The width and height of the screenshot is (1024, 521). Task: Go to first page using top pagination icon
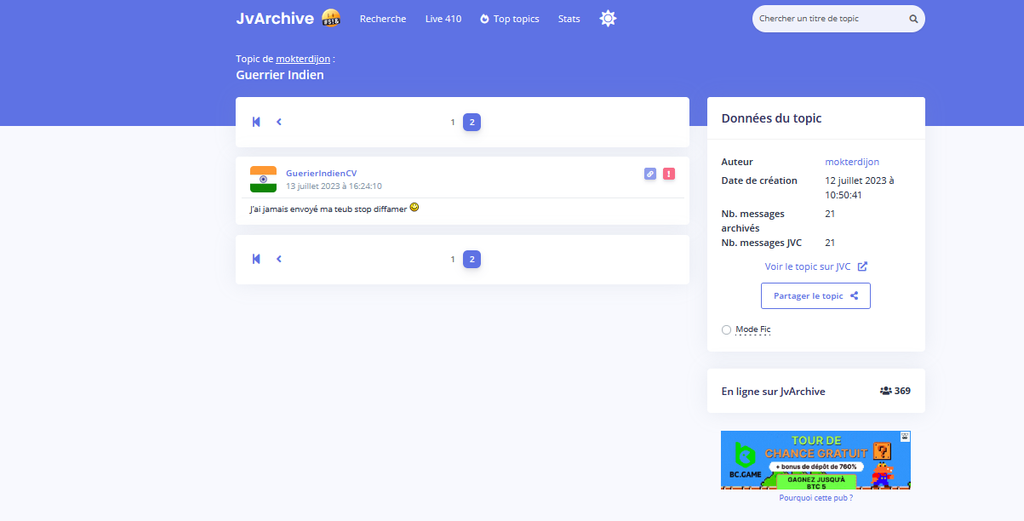pyautogui.click(x=256, y=122)
